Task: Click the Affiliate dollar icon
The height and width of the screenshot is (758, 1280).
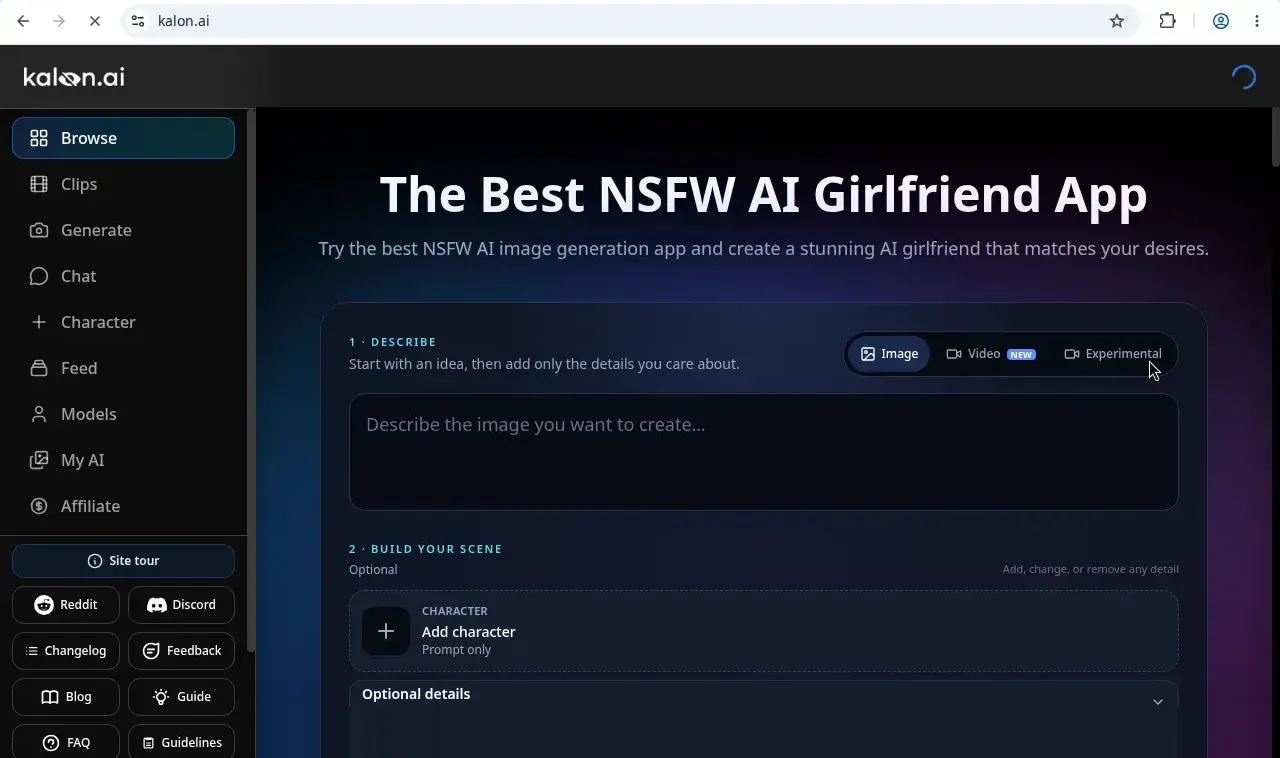Action: (39, 506)
